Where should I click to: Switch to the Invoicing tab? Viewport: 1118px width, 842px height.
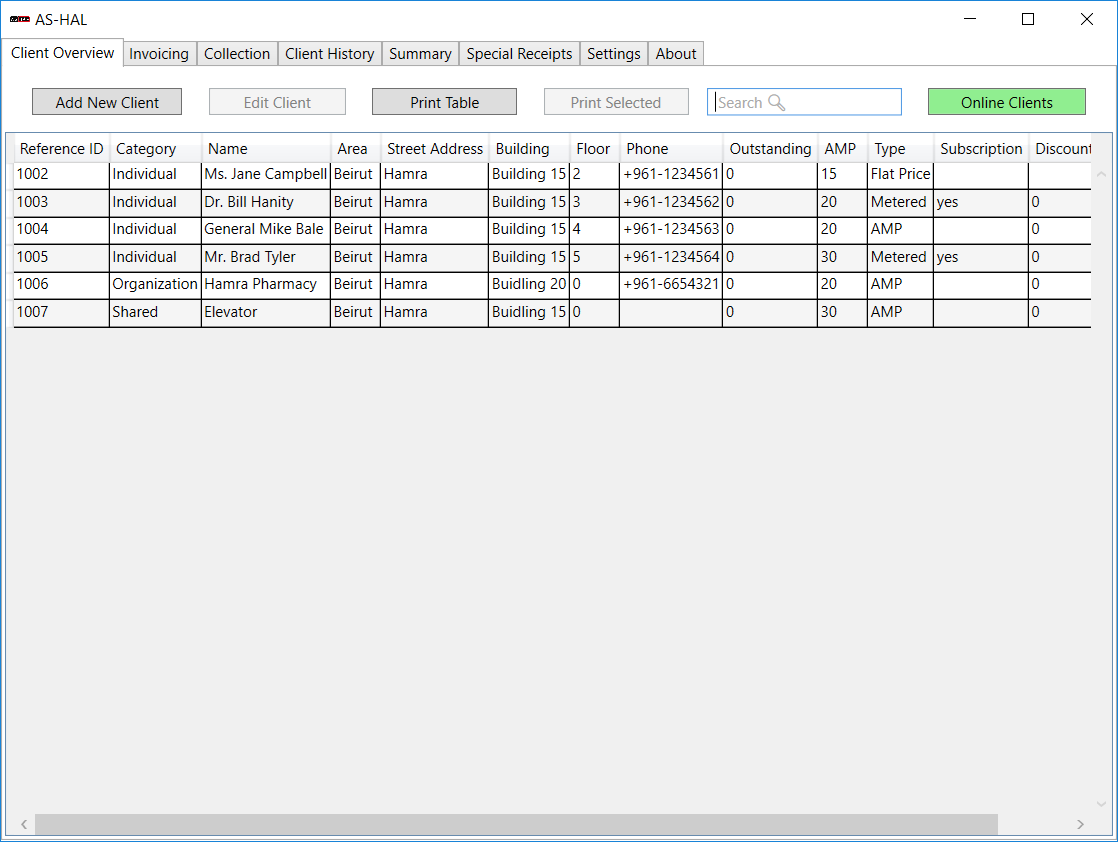159,54
